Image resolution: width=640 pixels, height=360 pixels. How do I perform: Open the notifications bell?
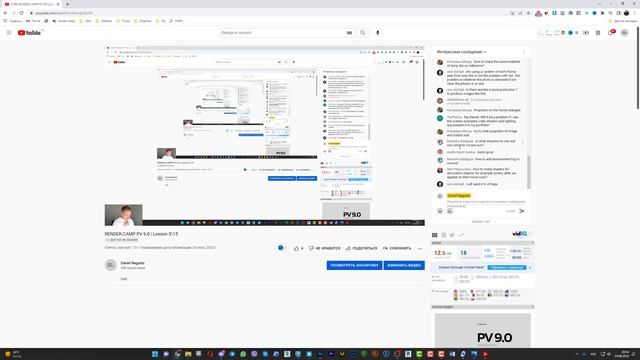tap(611, 32)
